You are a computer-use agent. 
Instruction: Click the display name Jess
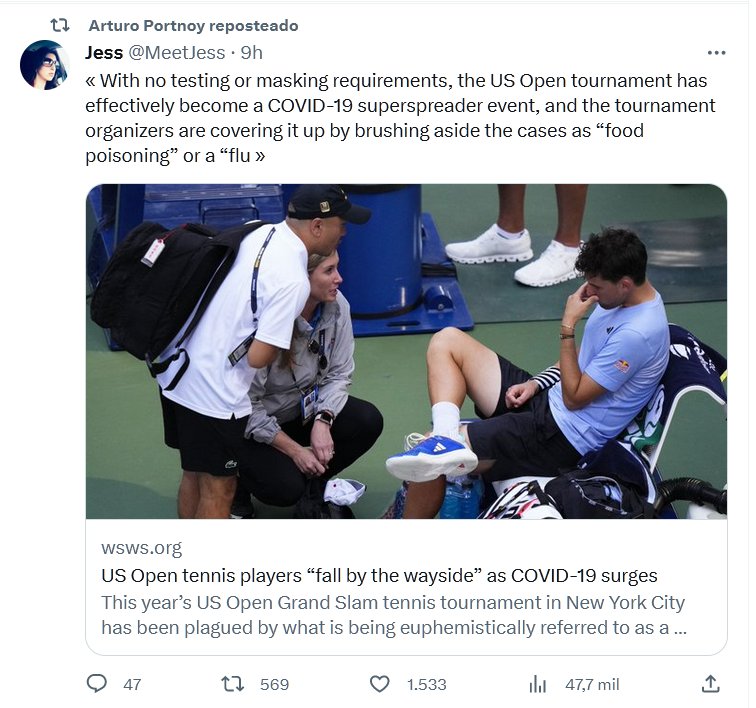104,53
